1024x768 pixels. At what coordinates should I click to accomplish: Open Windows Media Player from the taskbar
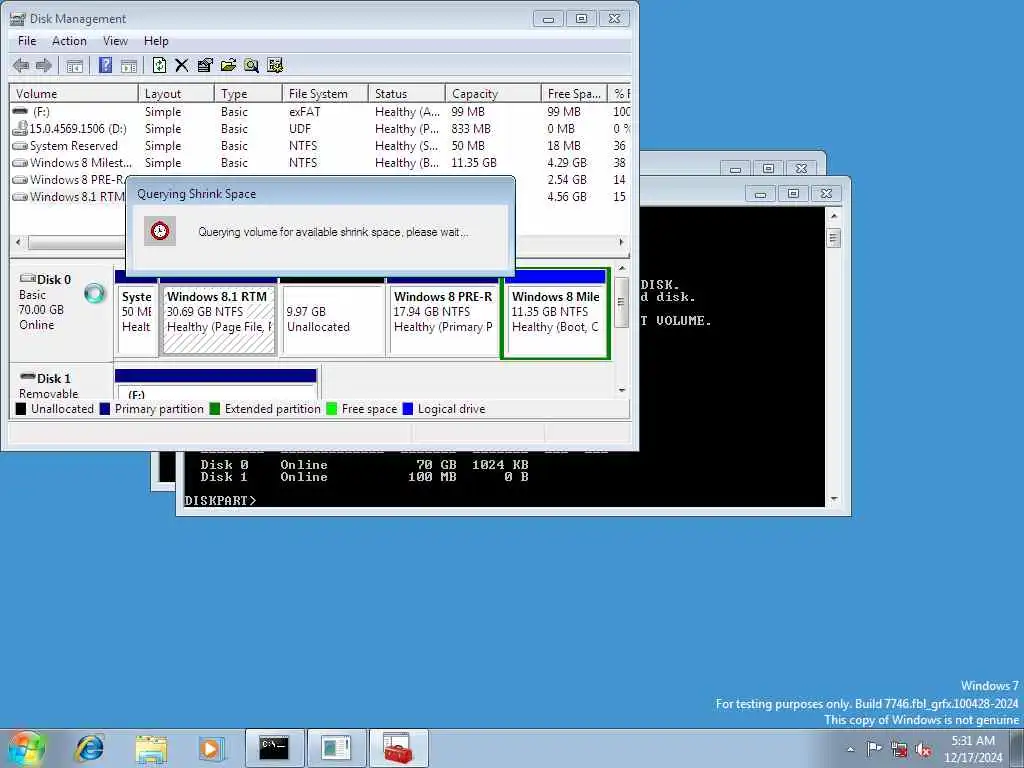click(210, 748)
